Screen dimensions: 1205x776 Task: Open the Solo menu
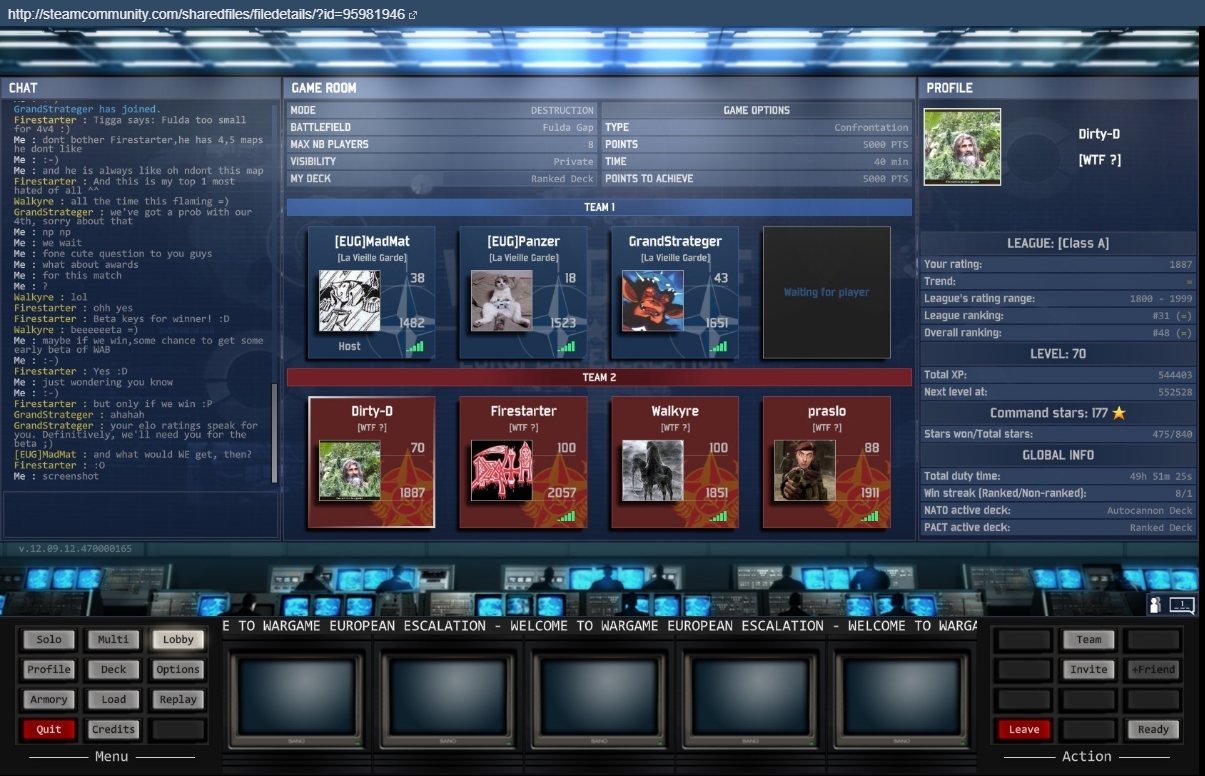pos(49,640)
